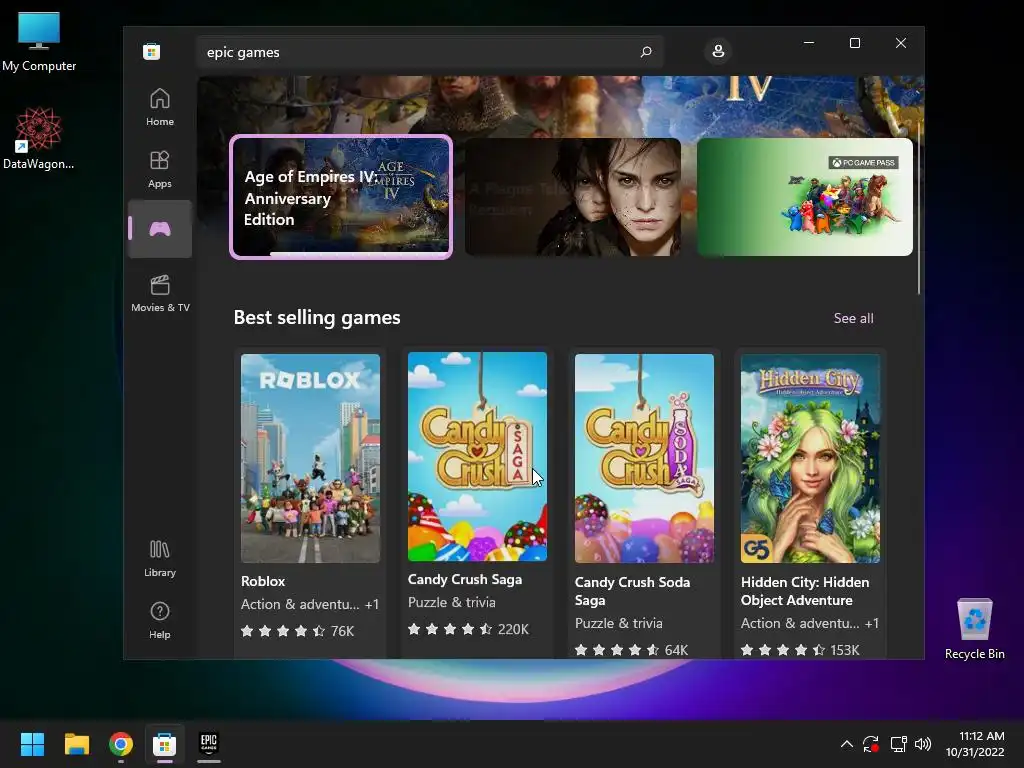Screen dimensions: 1024x768
Task: Click Hidden City 153K rating
Action: [x=800, y=650]
